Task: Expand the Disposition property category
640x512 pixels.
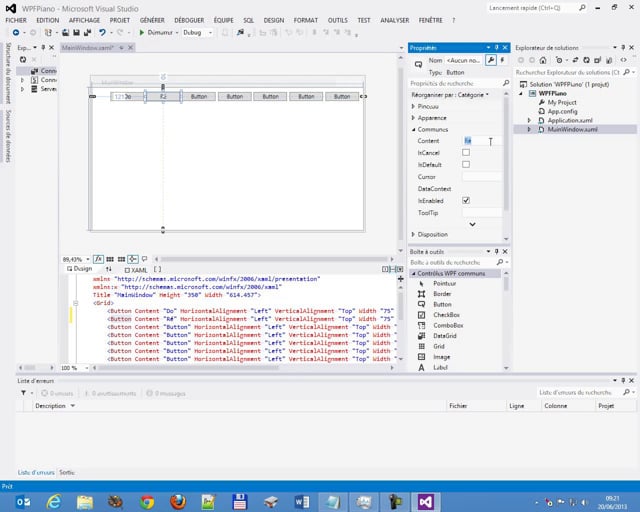Action: click(413, 234)
